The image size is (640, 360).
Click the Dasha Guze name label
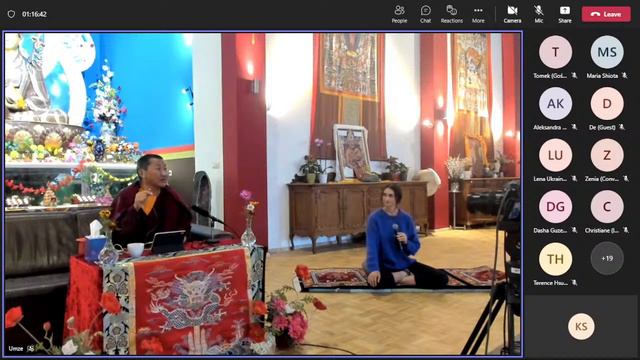pos(550,231)
